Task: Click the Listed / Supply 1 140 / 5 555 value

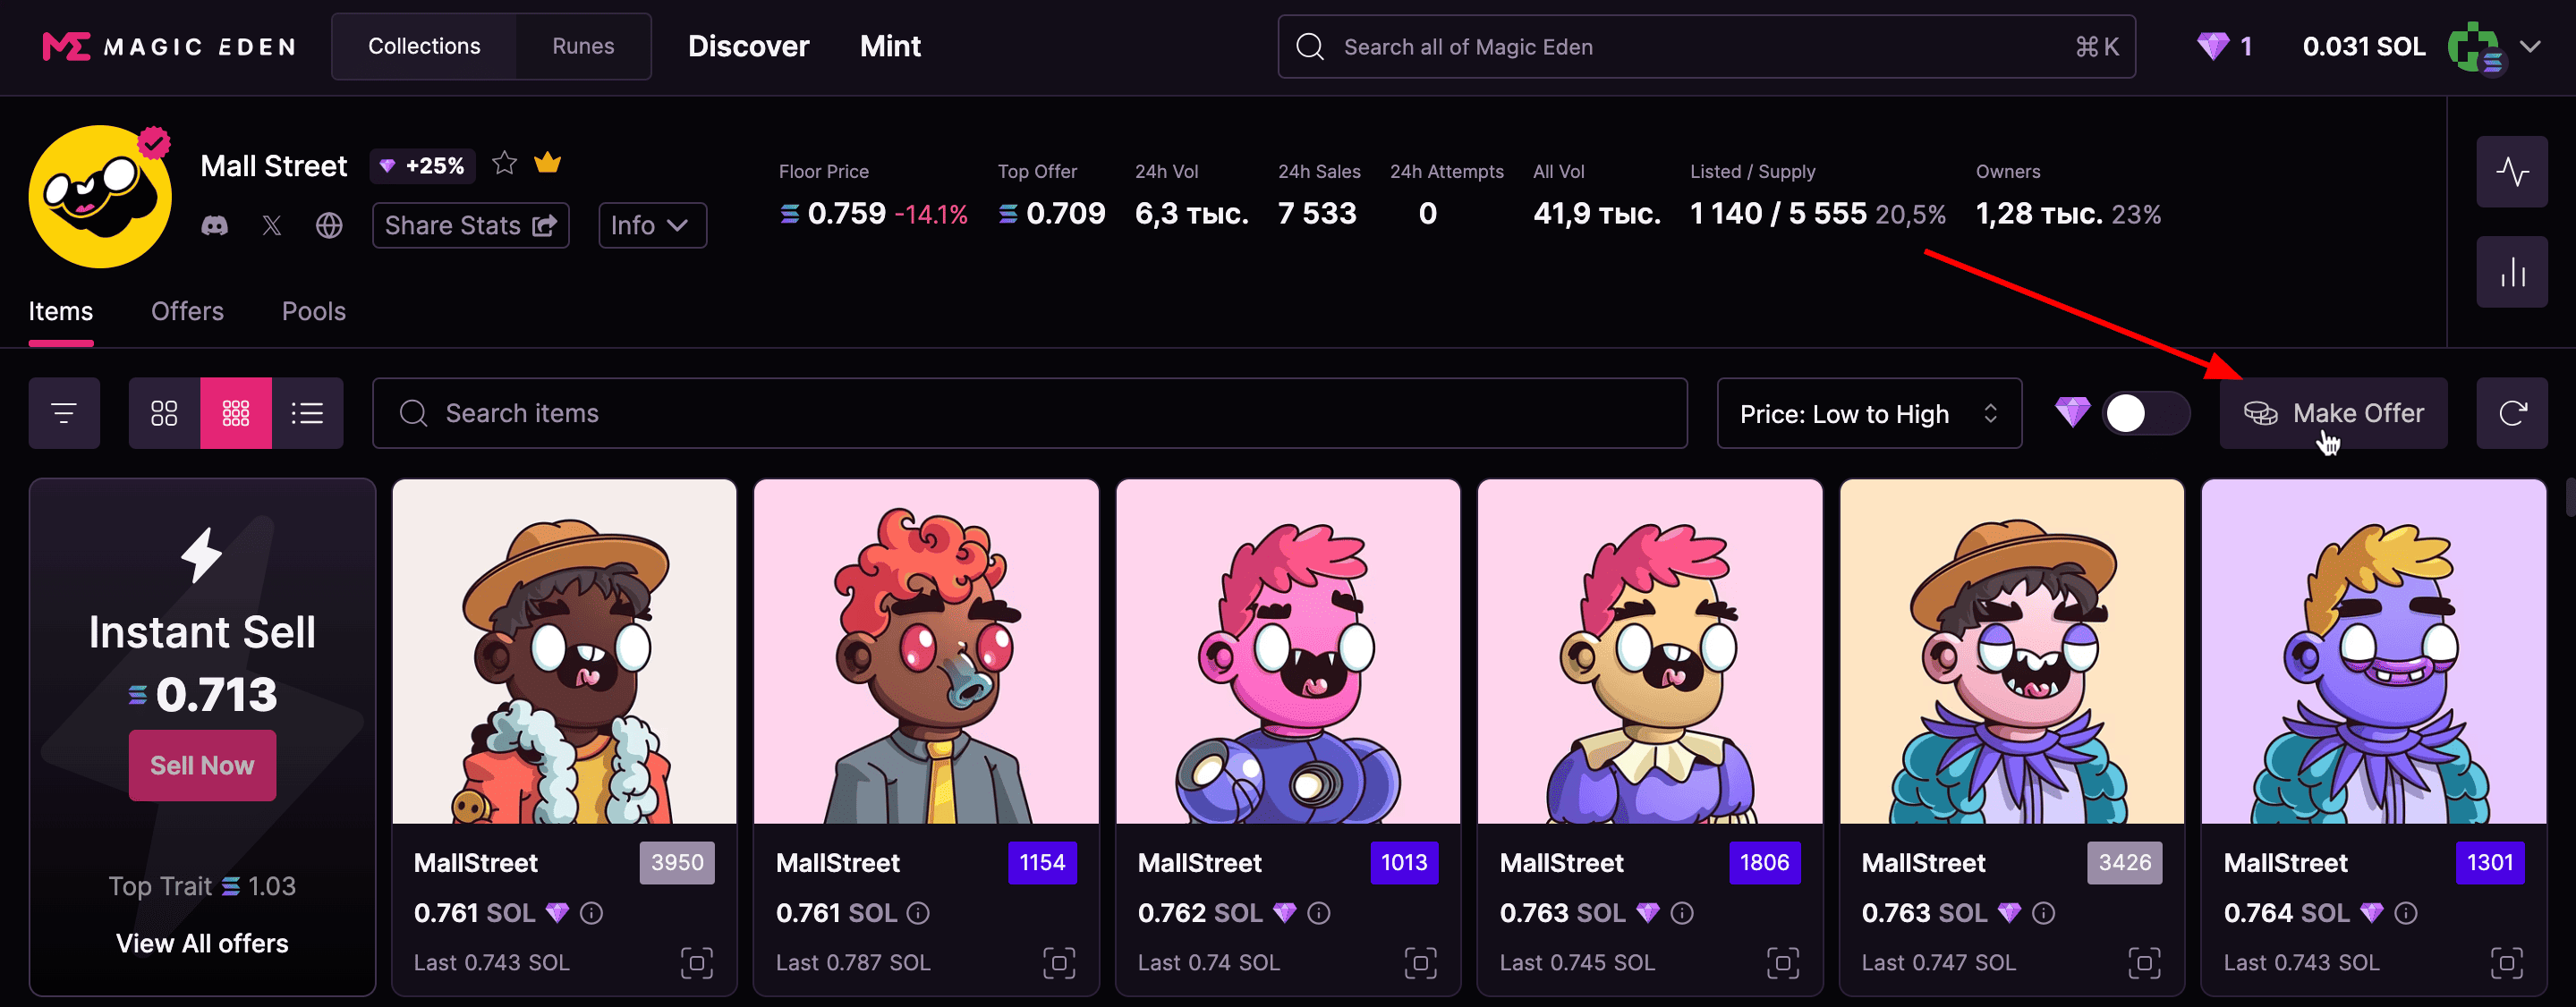Action: tap(1778, 213)
